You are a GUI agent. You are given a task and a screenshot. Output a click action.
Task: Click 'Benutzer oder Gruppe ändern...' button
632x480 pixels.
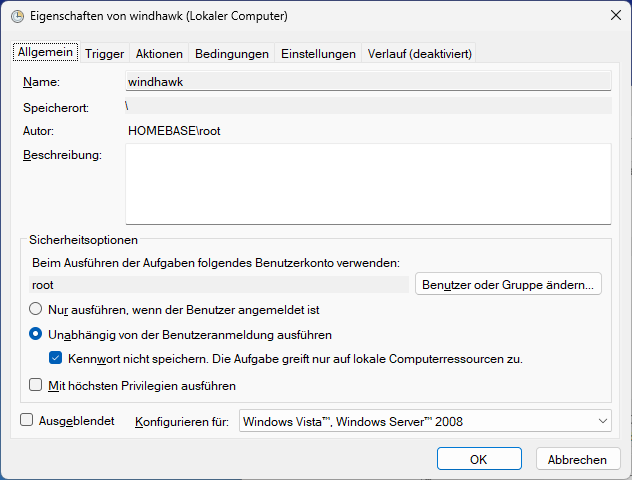[x=508, y=284]
